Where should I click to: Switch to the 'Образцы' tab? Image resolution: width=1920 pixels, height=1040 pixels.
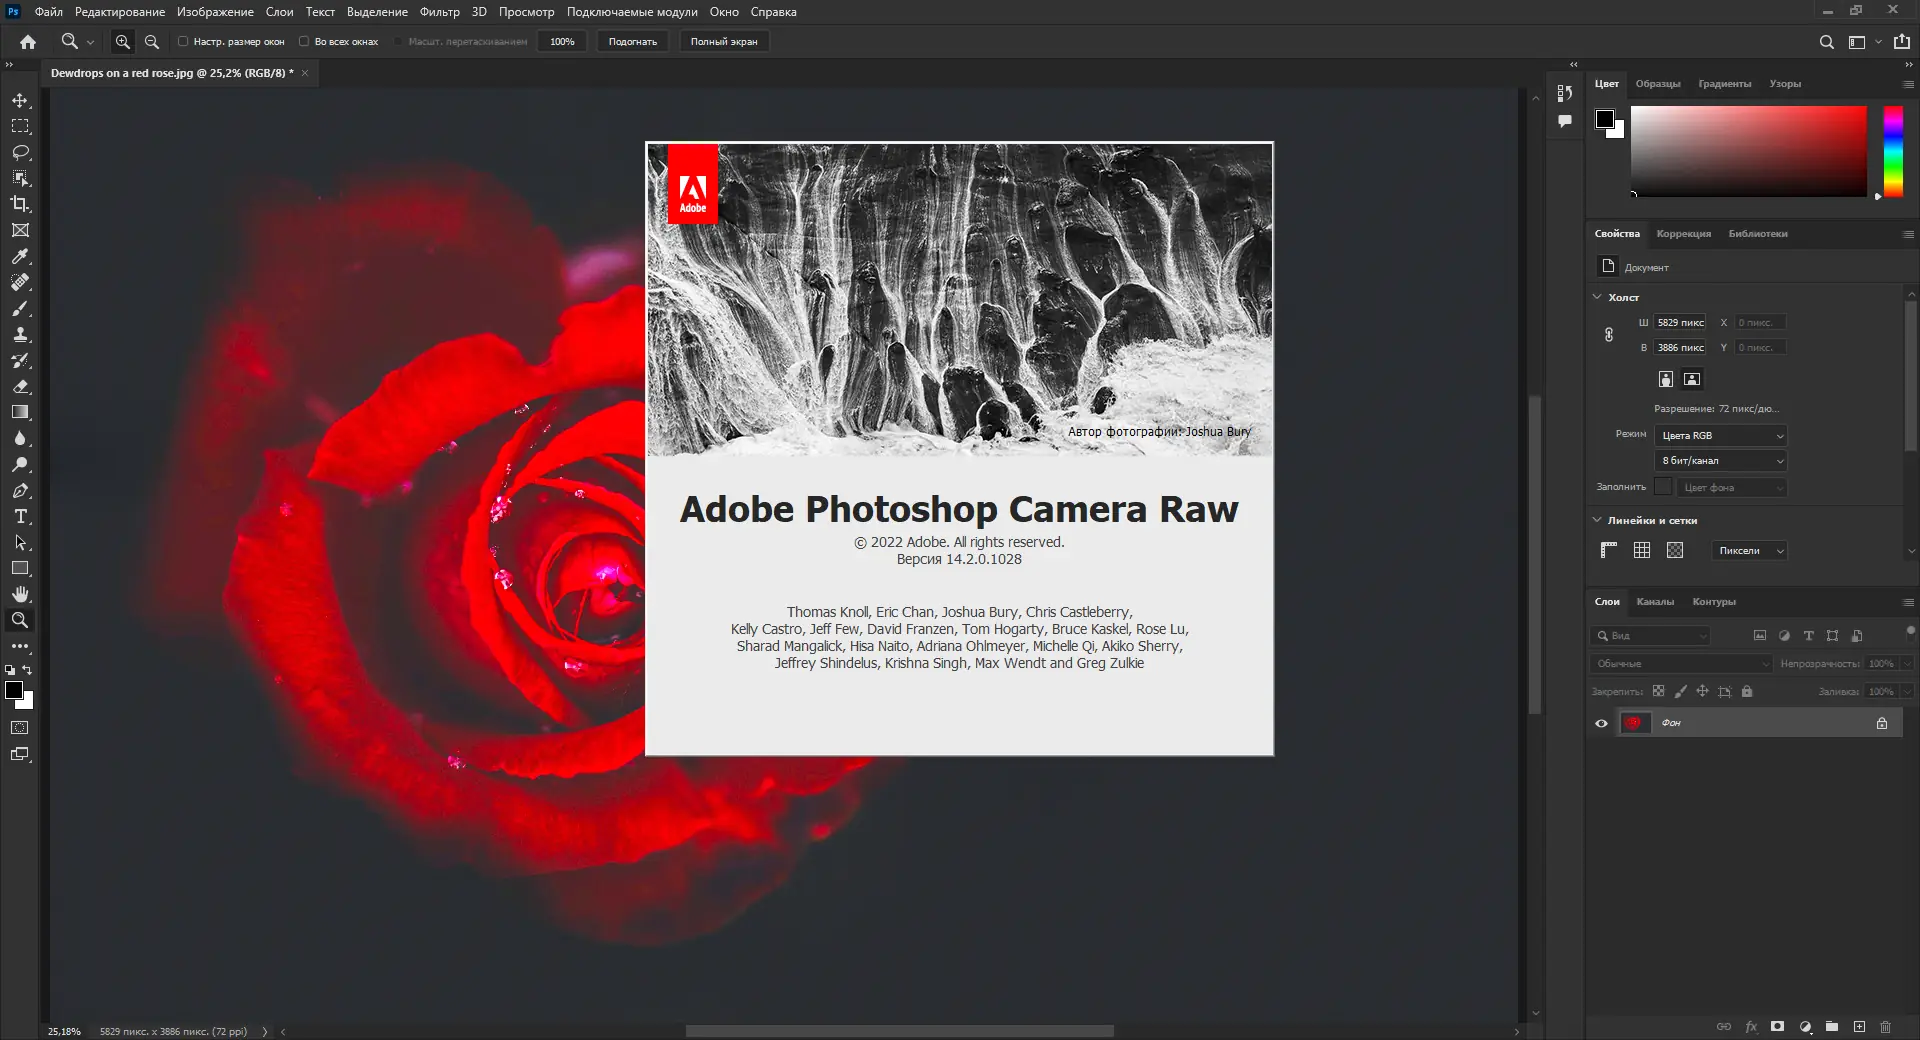click(x=1658, y=84)
